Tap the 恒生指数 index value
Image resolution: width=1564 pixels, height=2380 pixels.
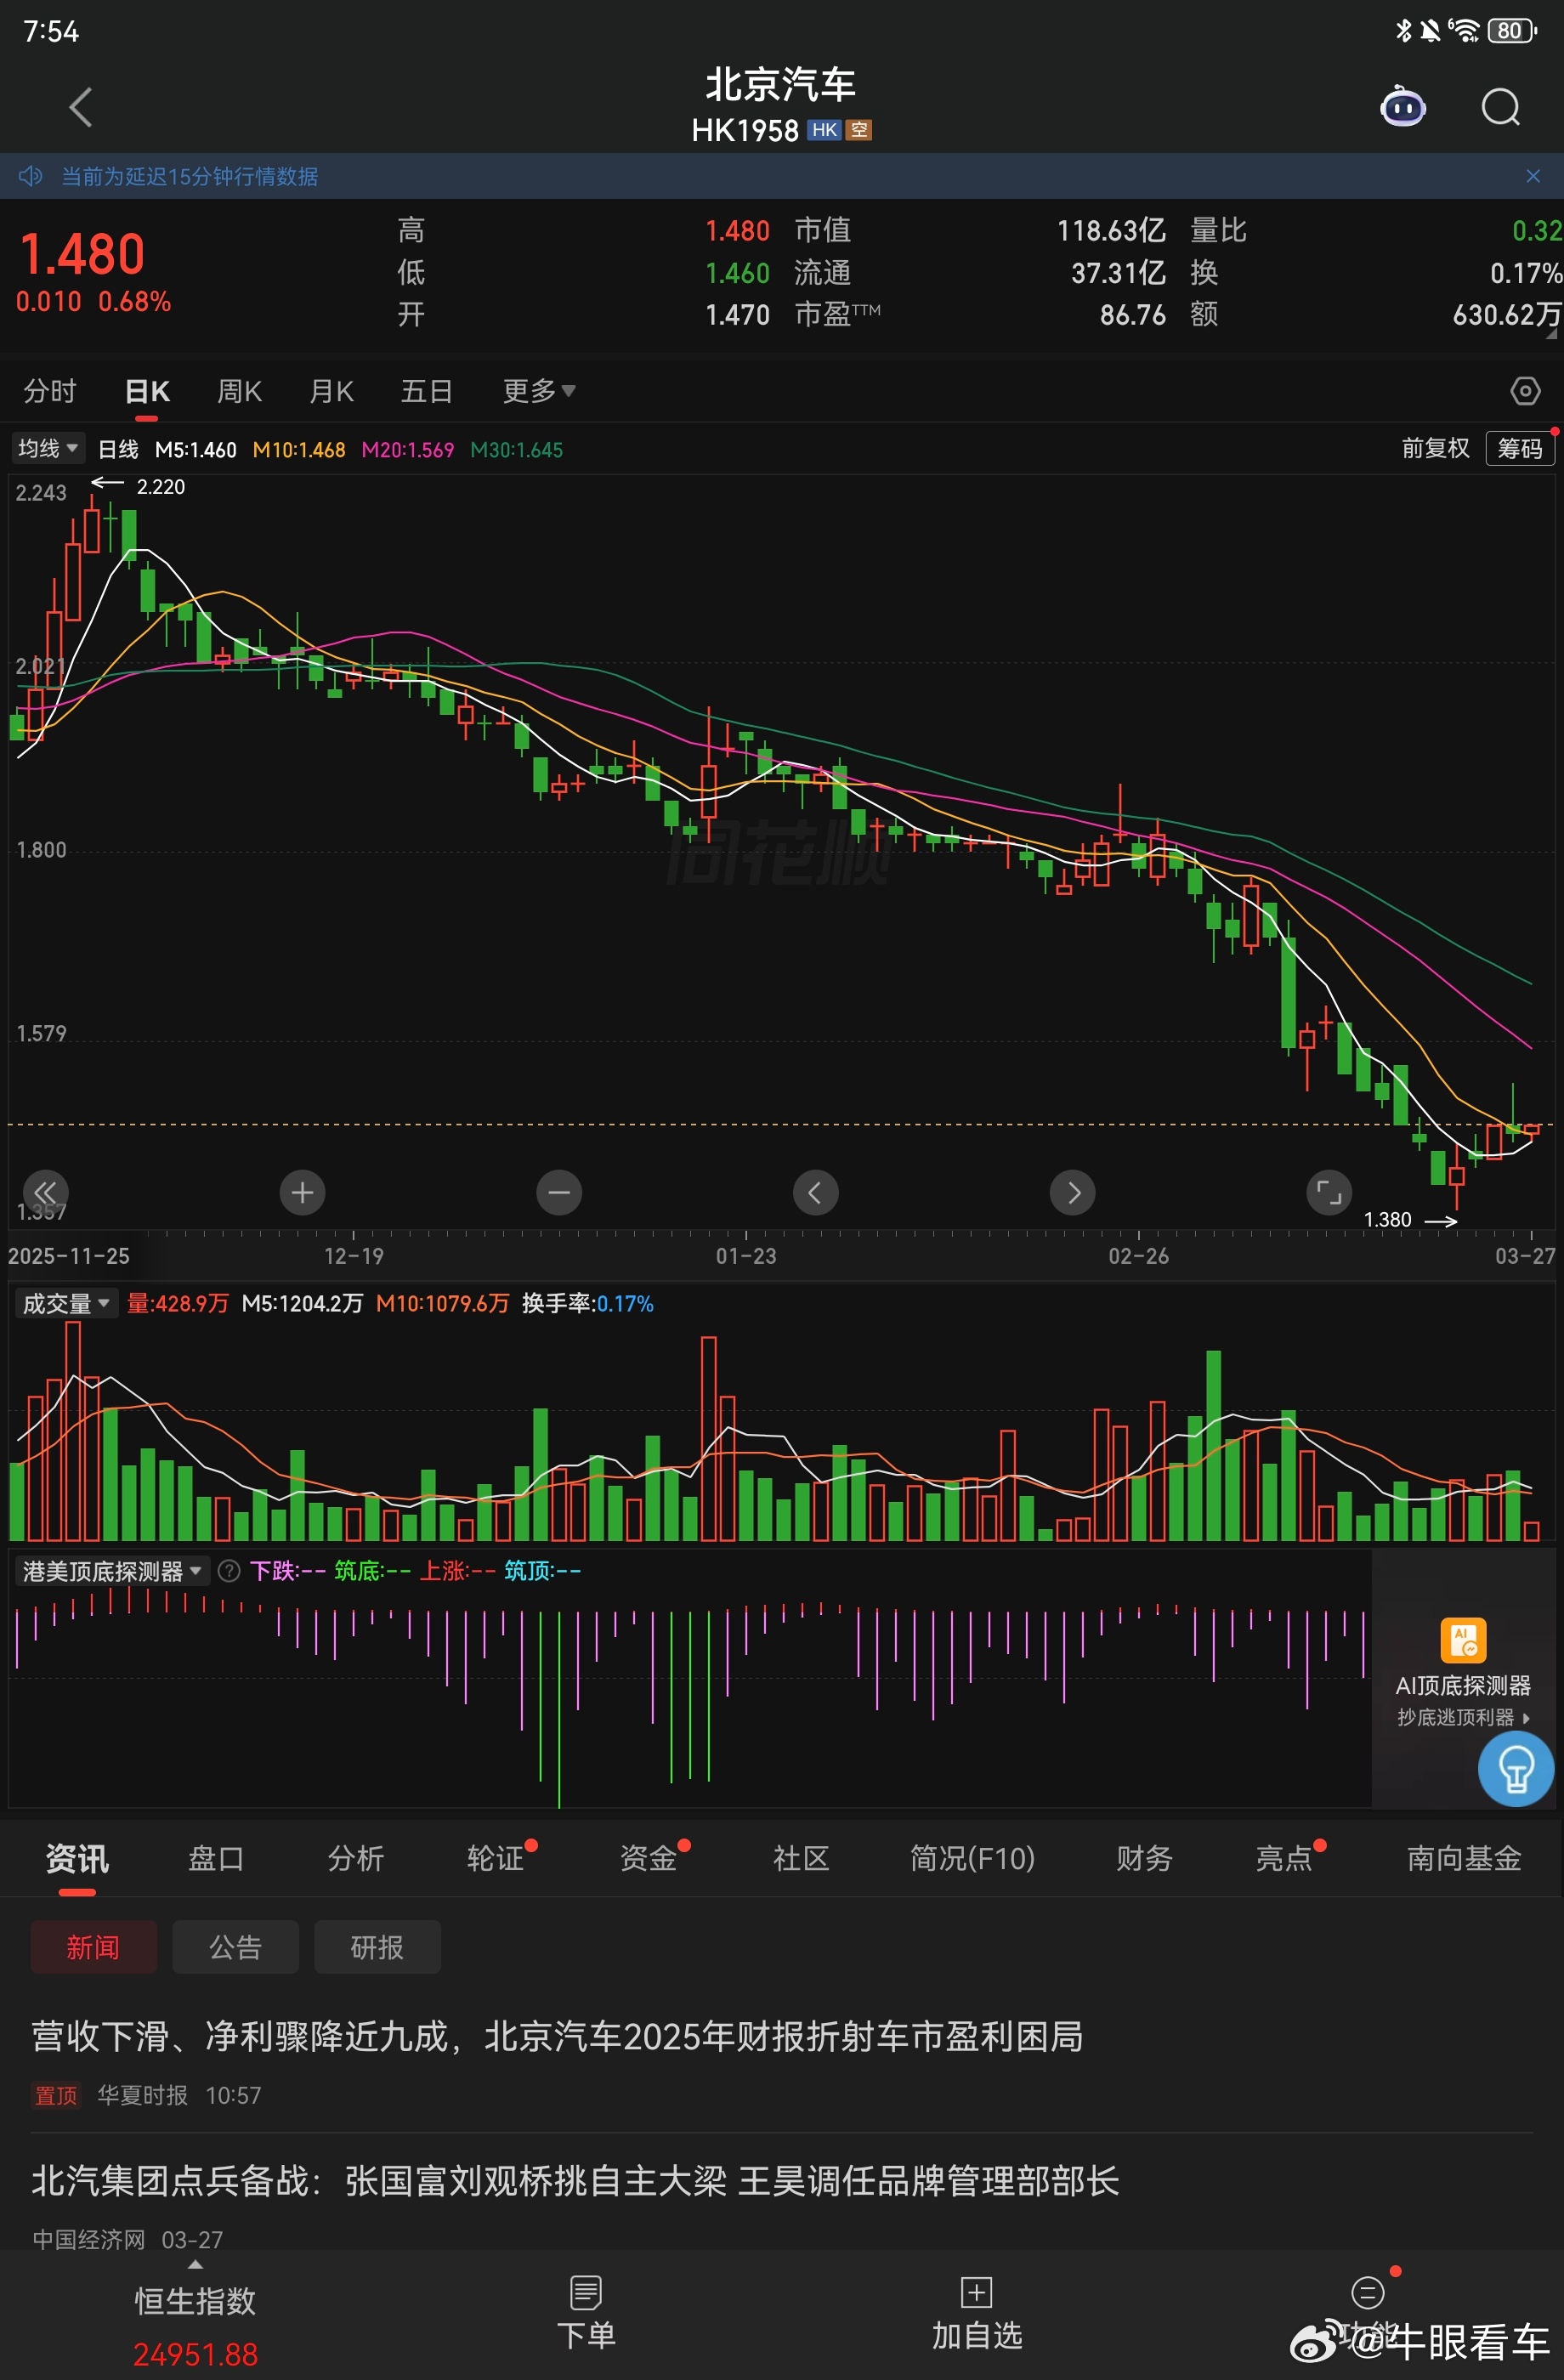click(196, 2355)
